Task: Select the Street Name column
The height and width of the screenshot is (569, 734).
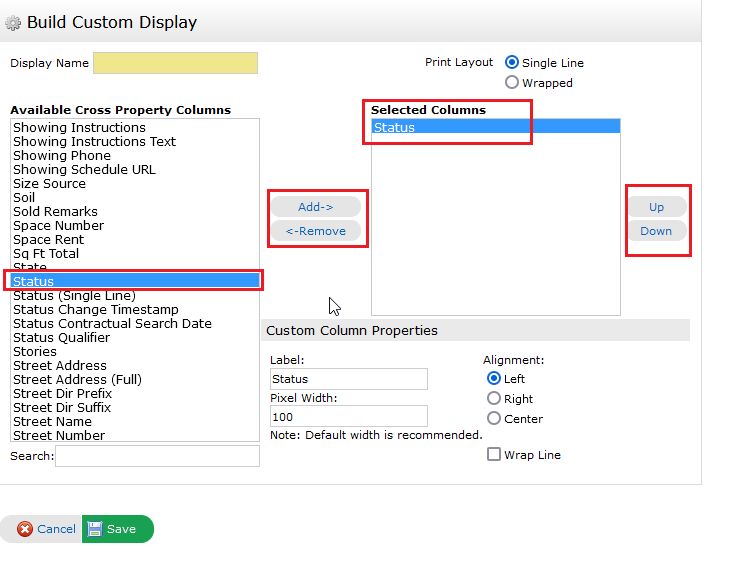Action: pyautogui.click(x=135, y=422)
